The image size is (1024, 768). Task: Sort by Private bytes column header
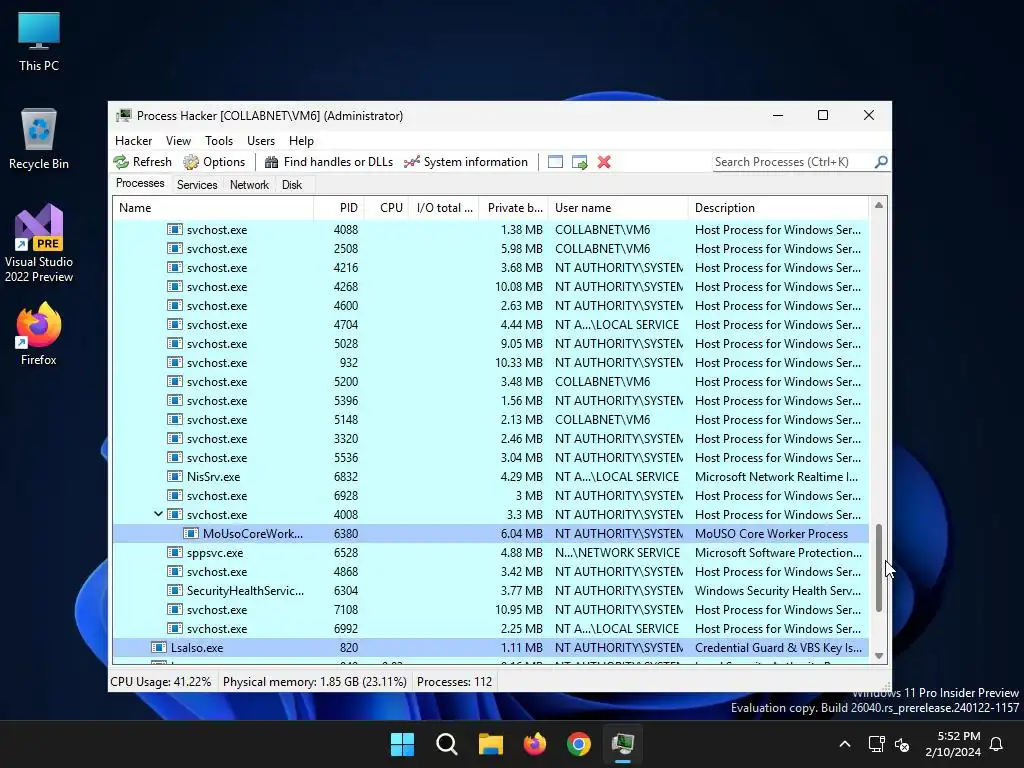click(x=514, y=208)
